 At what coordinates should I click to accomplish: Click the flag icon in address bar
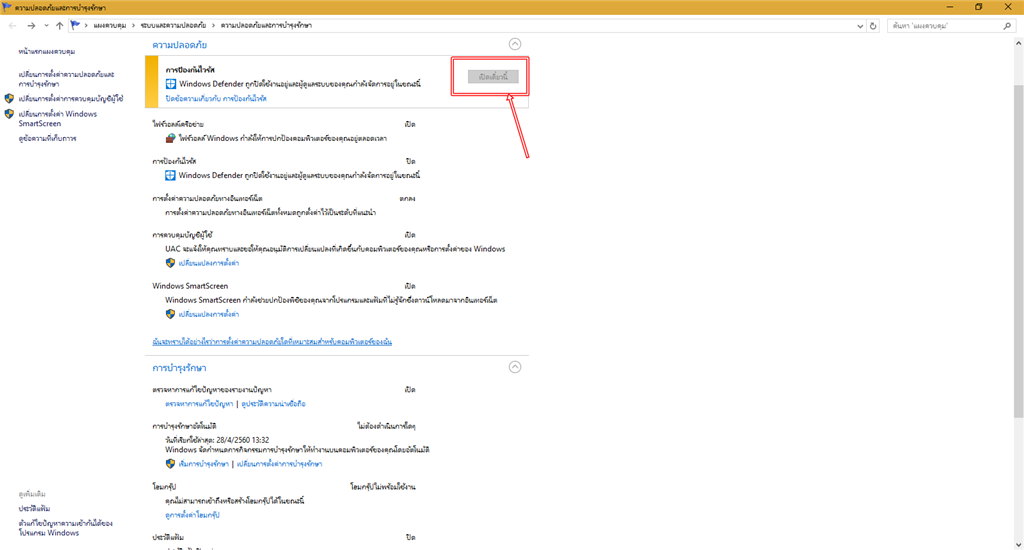(75, 25)
